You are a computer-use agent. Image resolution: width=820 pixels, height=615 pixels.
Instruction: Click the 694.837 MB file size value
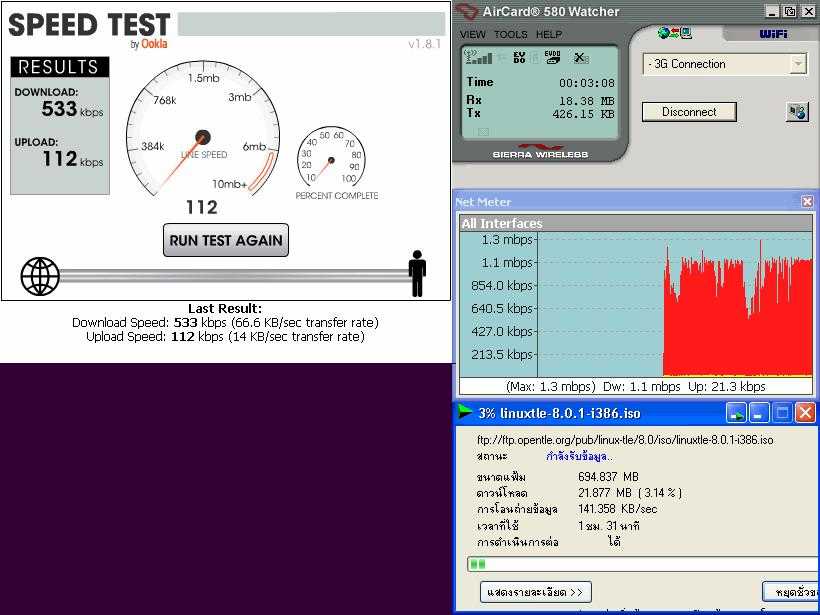(608, 477)
